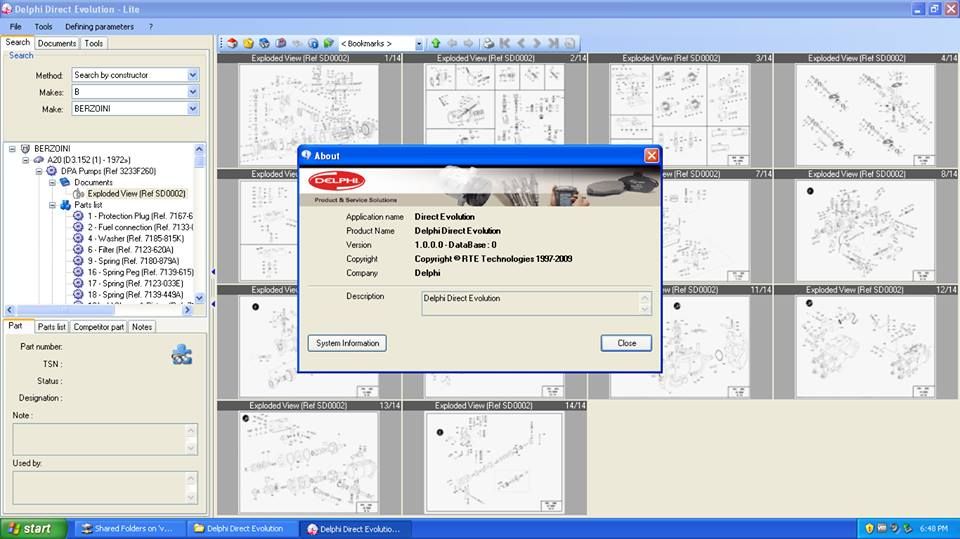This screenshot has width=960, height=539.
Task: Open the Tools menu
Action: [x=43, y=26]
